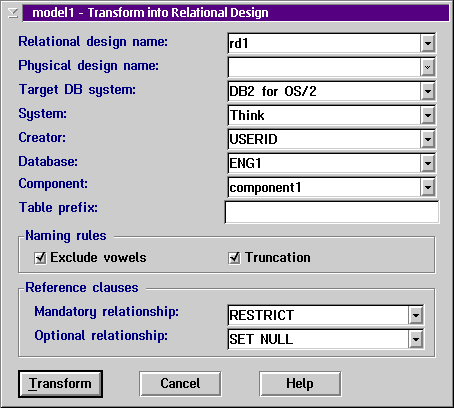Open Help for this dialog
Screen dimensions: 454x408
pyautogui.click(x=300, y=384)
